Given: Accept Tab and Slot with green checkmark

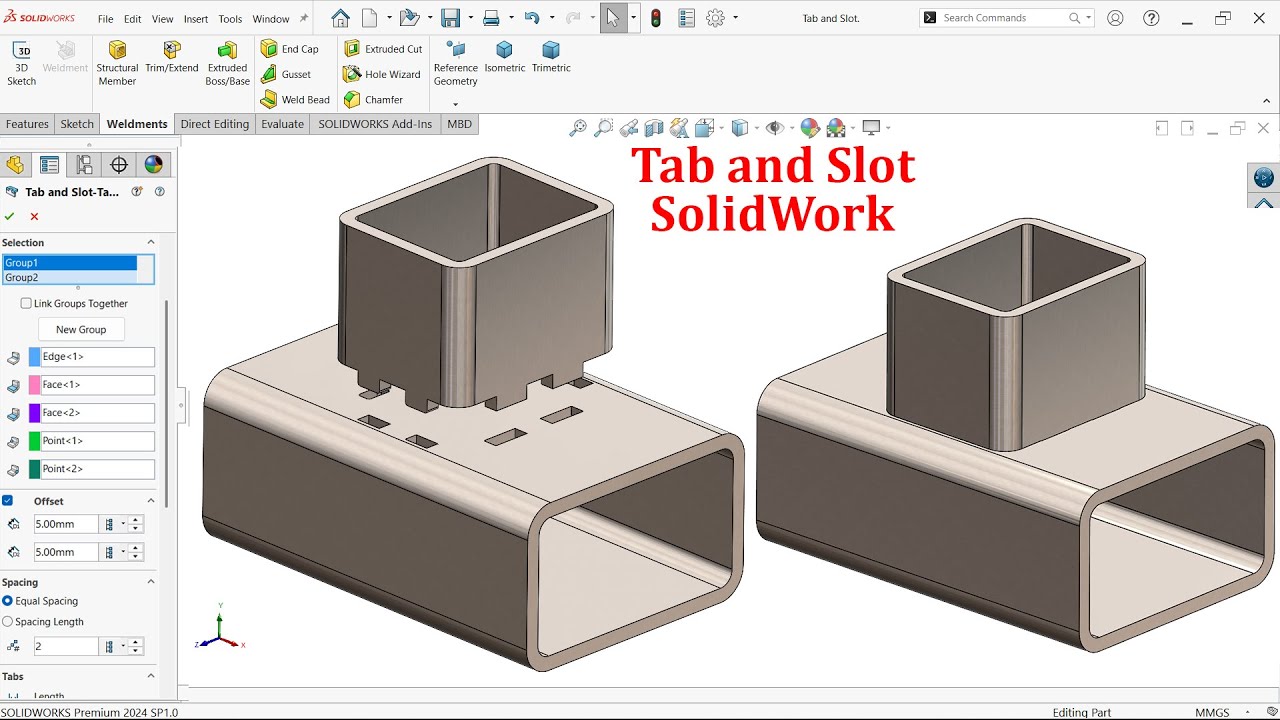Looking at the screenshot, I should (x=10, y=216).
